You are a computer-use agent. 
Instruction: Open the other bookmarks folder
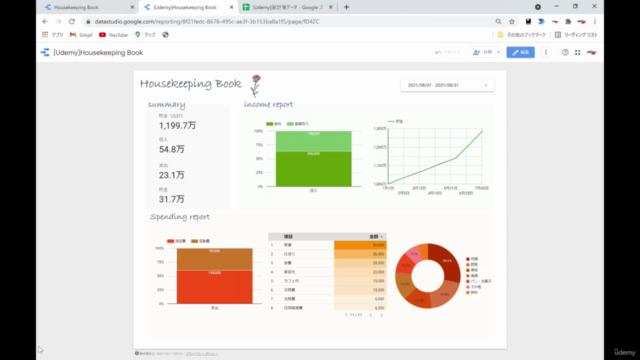(521, 35)
